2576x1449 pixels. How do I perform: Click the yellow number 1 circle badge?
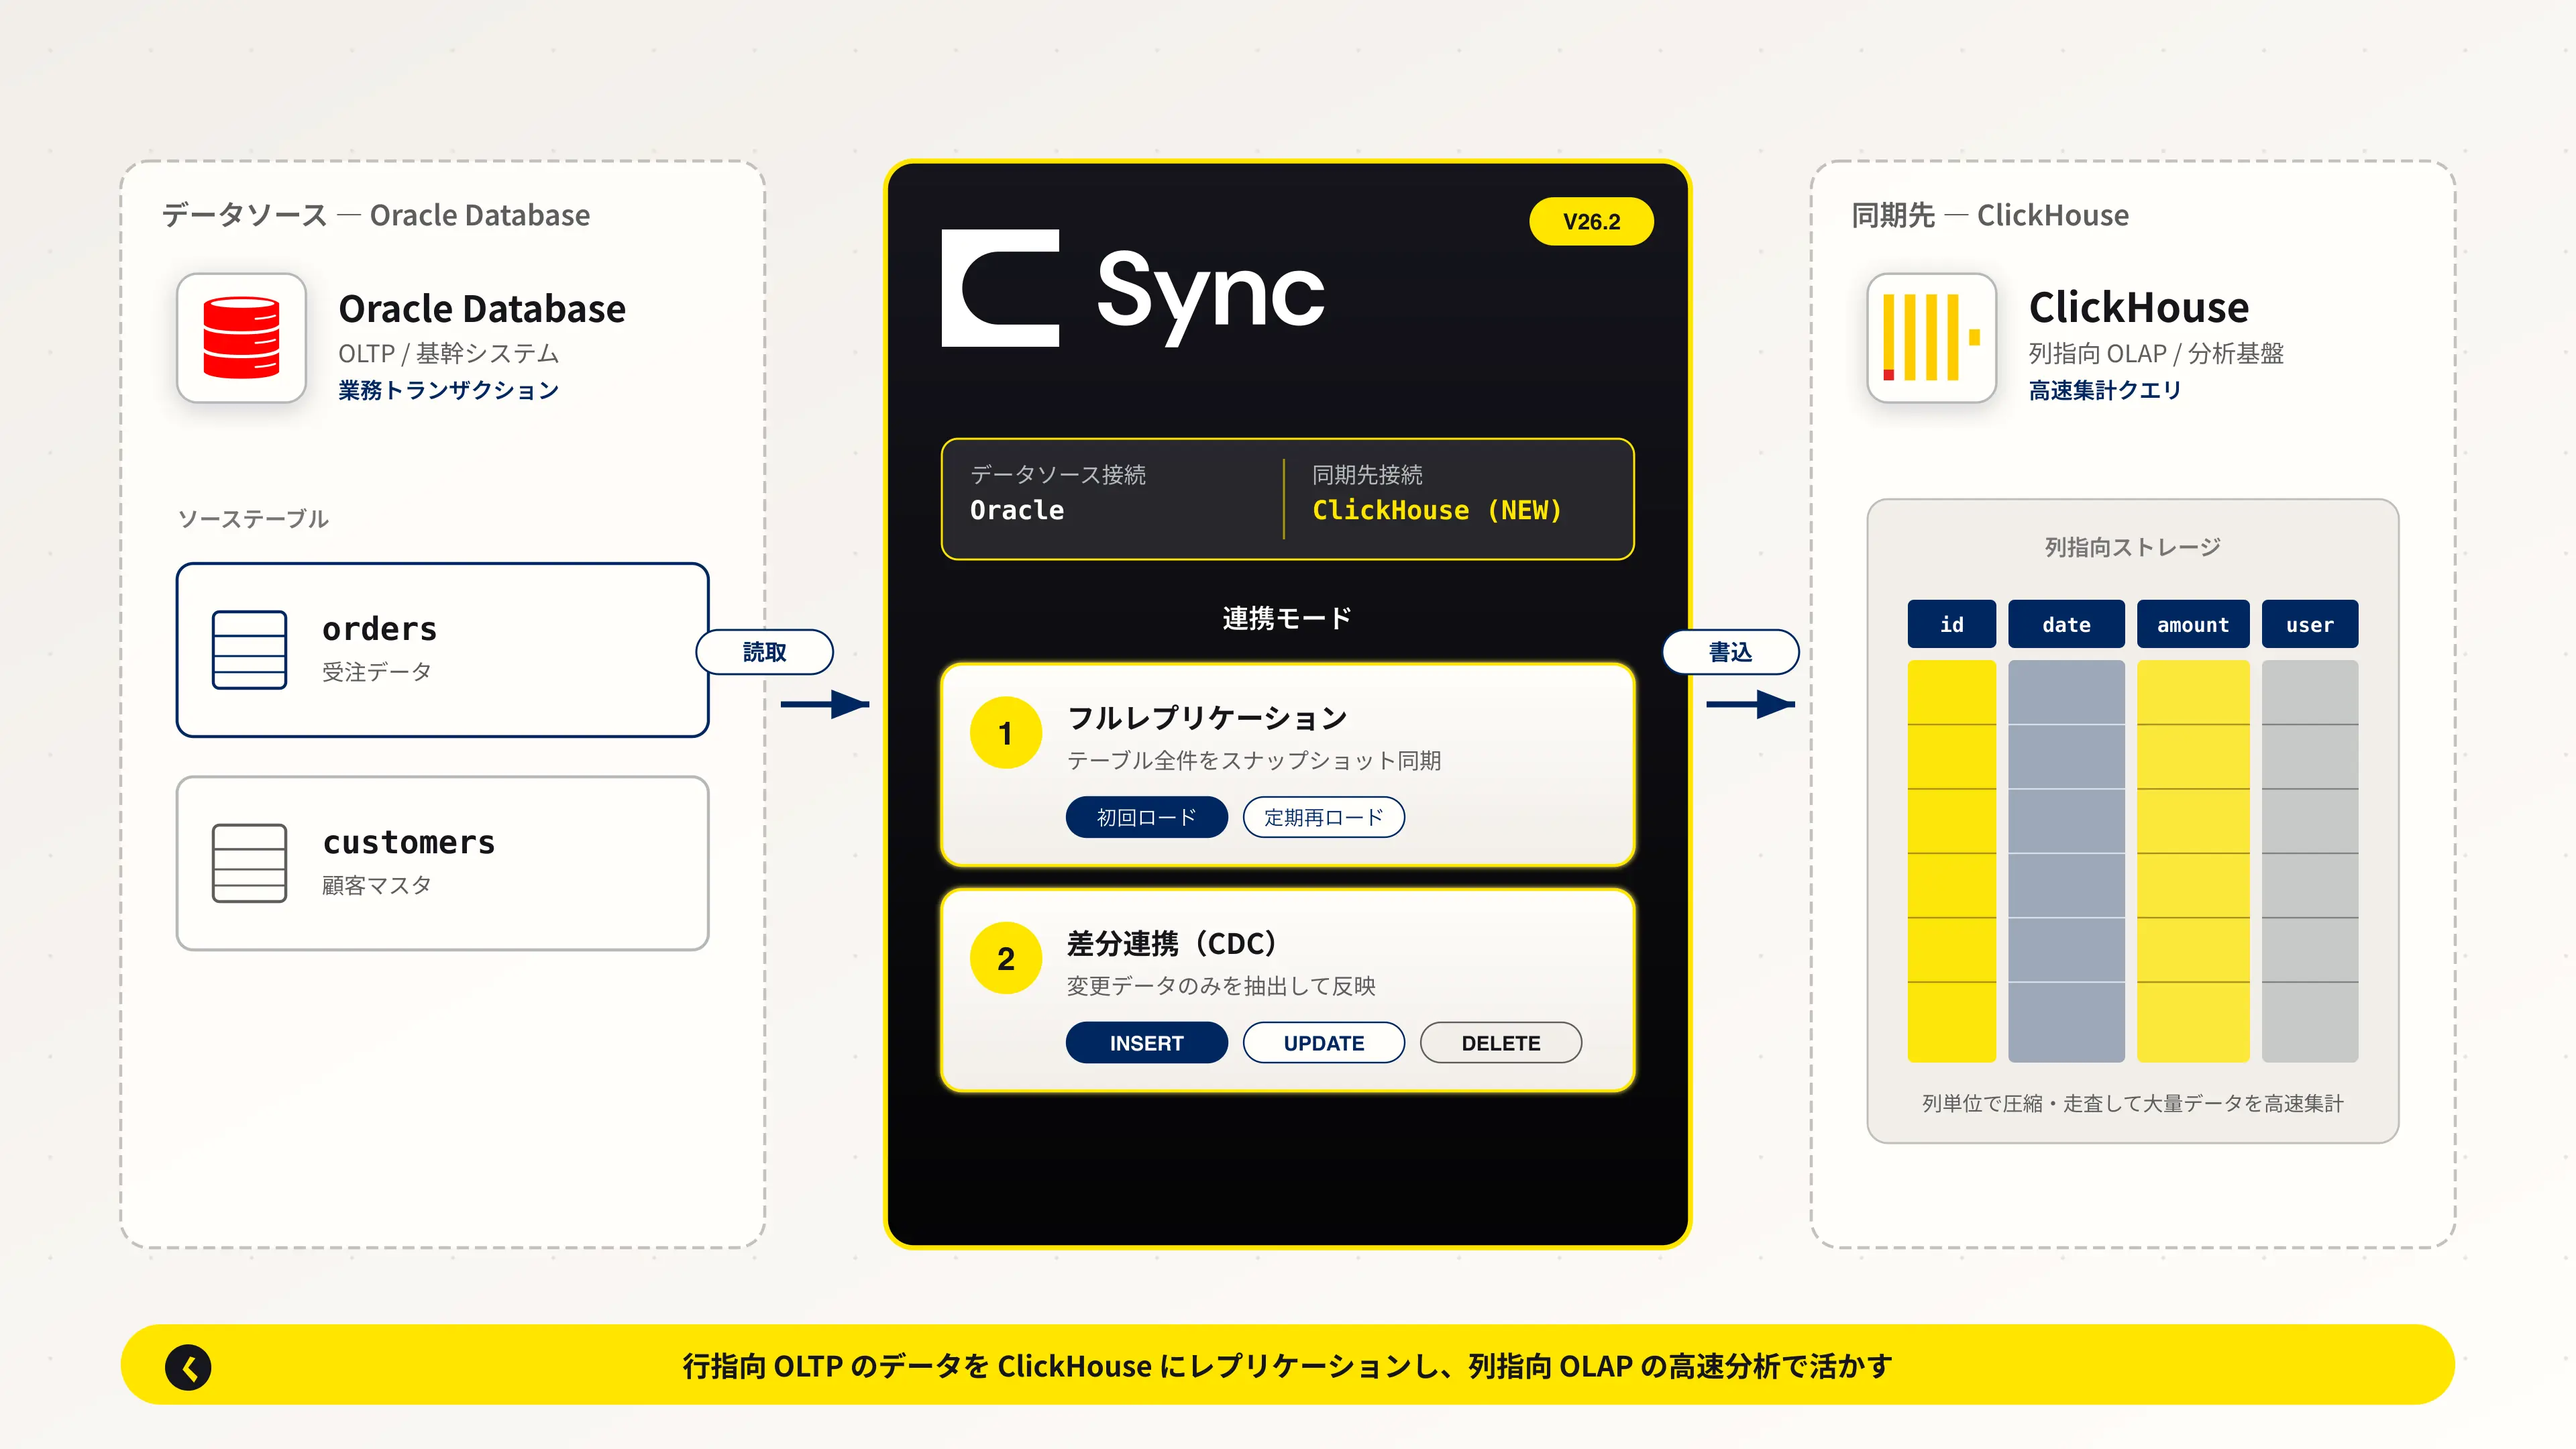pos(1006,733)
